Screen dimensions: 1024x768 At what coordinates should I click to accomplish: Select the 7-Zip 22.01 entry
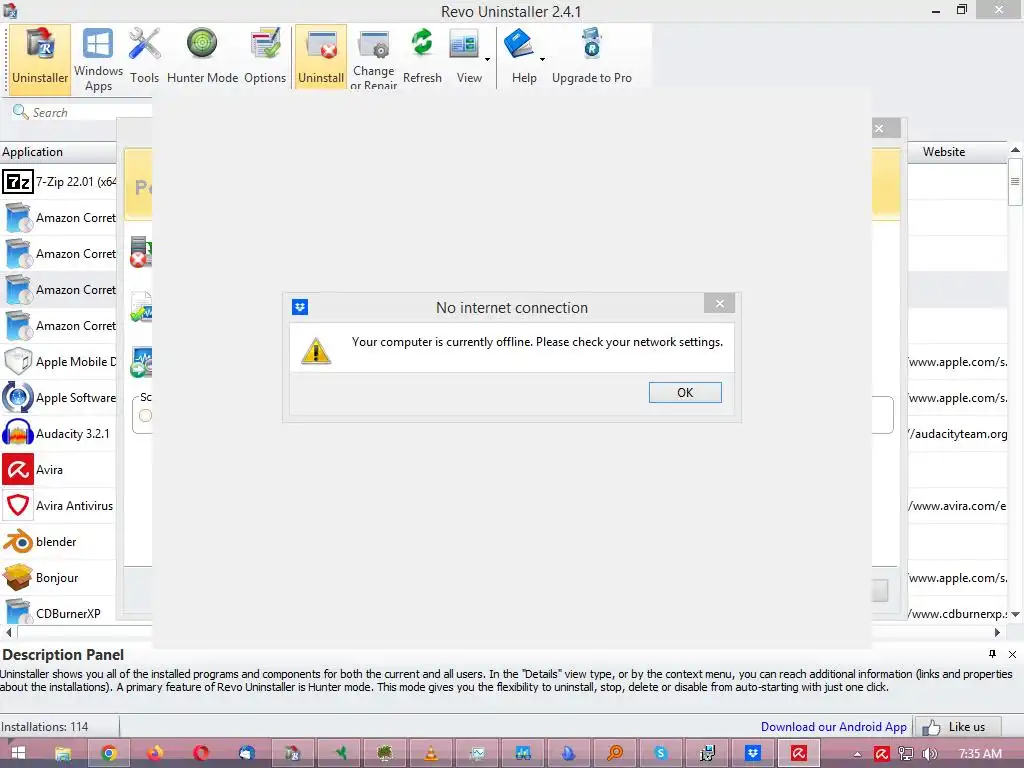click(59, 182)
